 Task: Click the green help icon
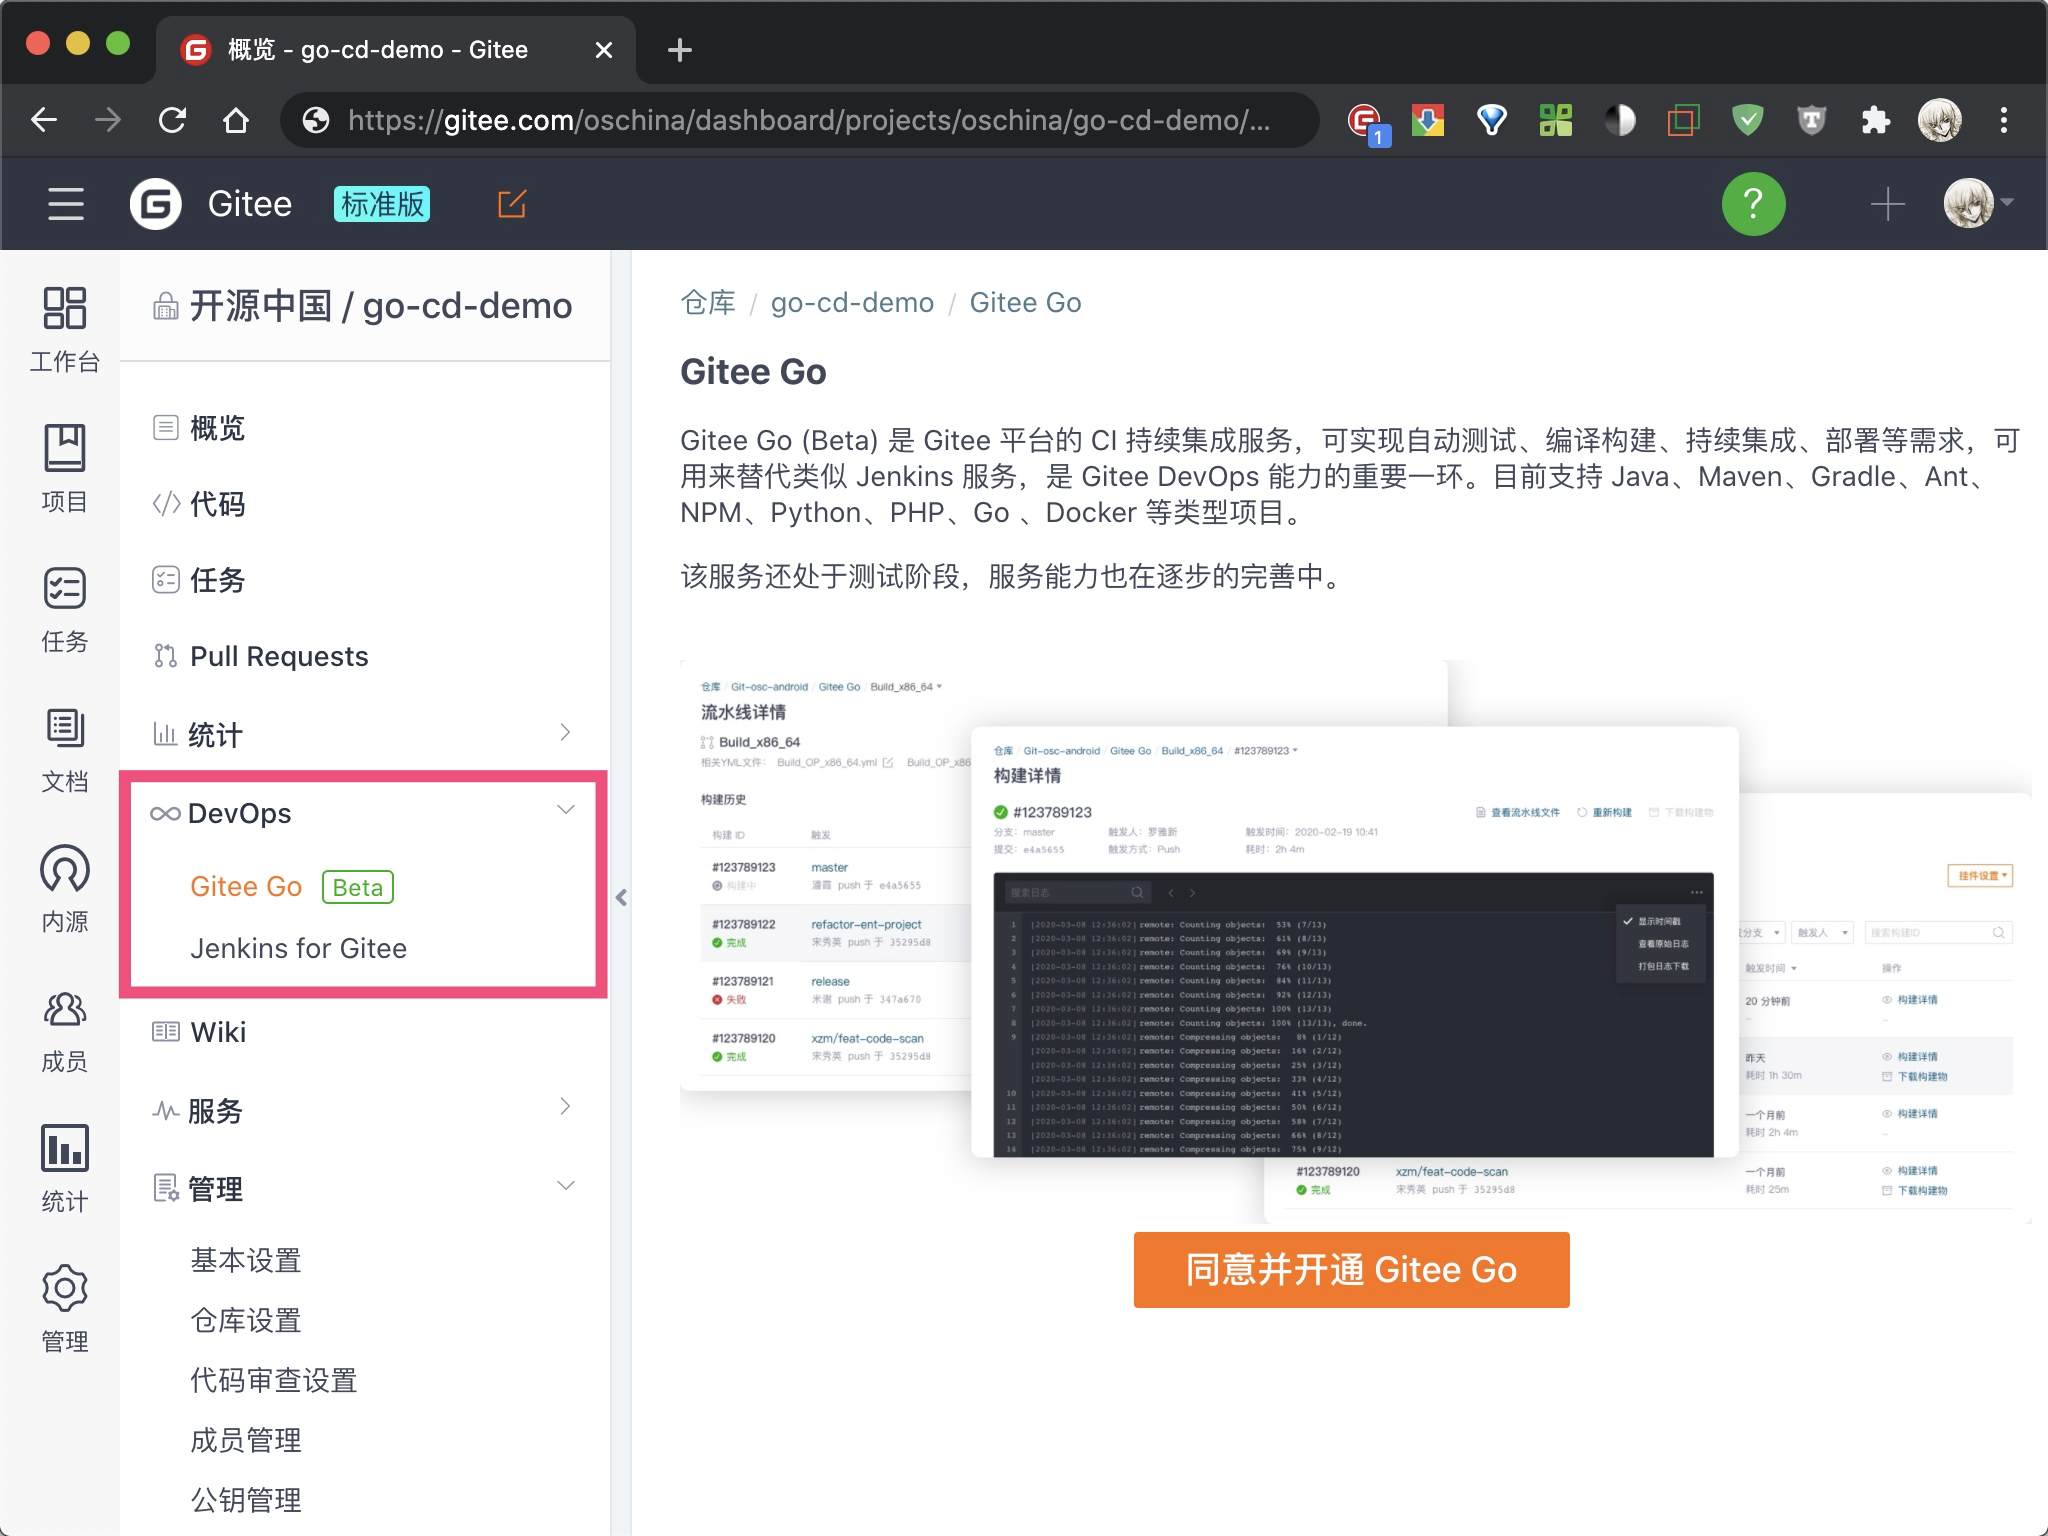point(1755,203)
